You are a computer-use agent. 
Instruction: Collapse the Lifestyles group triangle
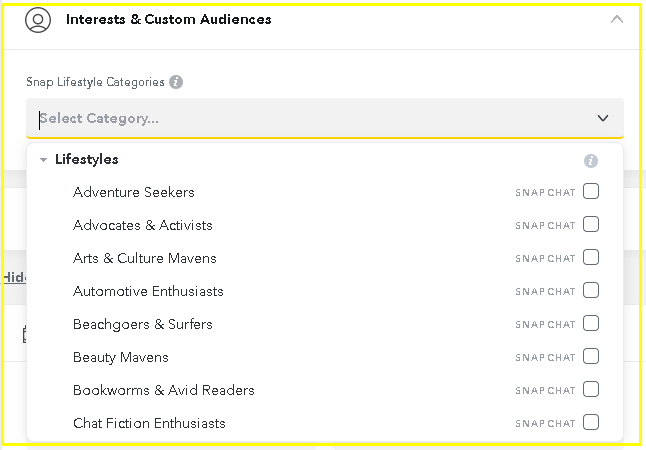pos(43,160)
